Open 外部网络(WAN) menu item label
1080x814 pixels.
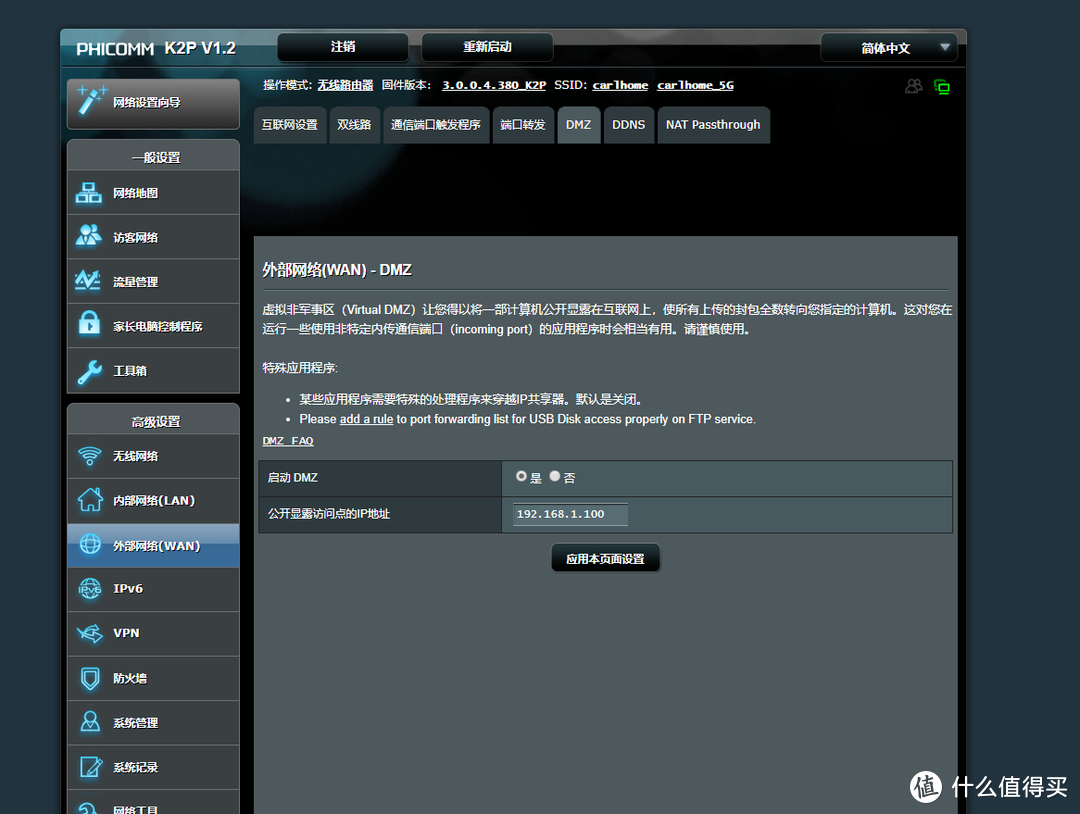click(x=156, y=546)
